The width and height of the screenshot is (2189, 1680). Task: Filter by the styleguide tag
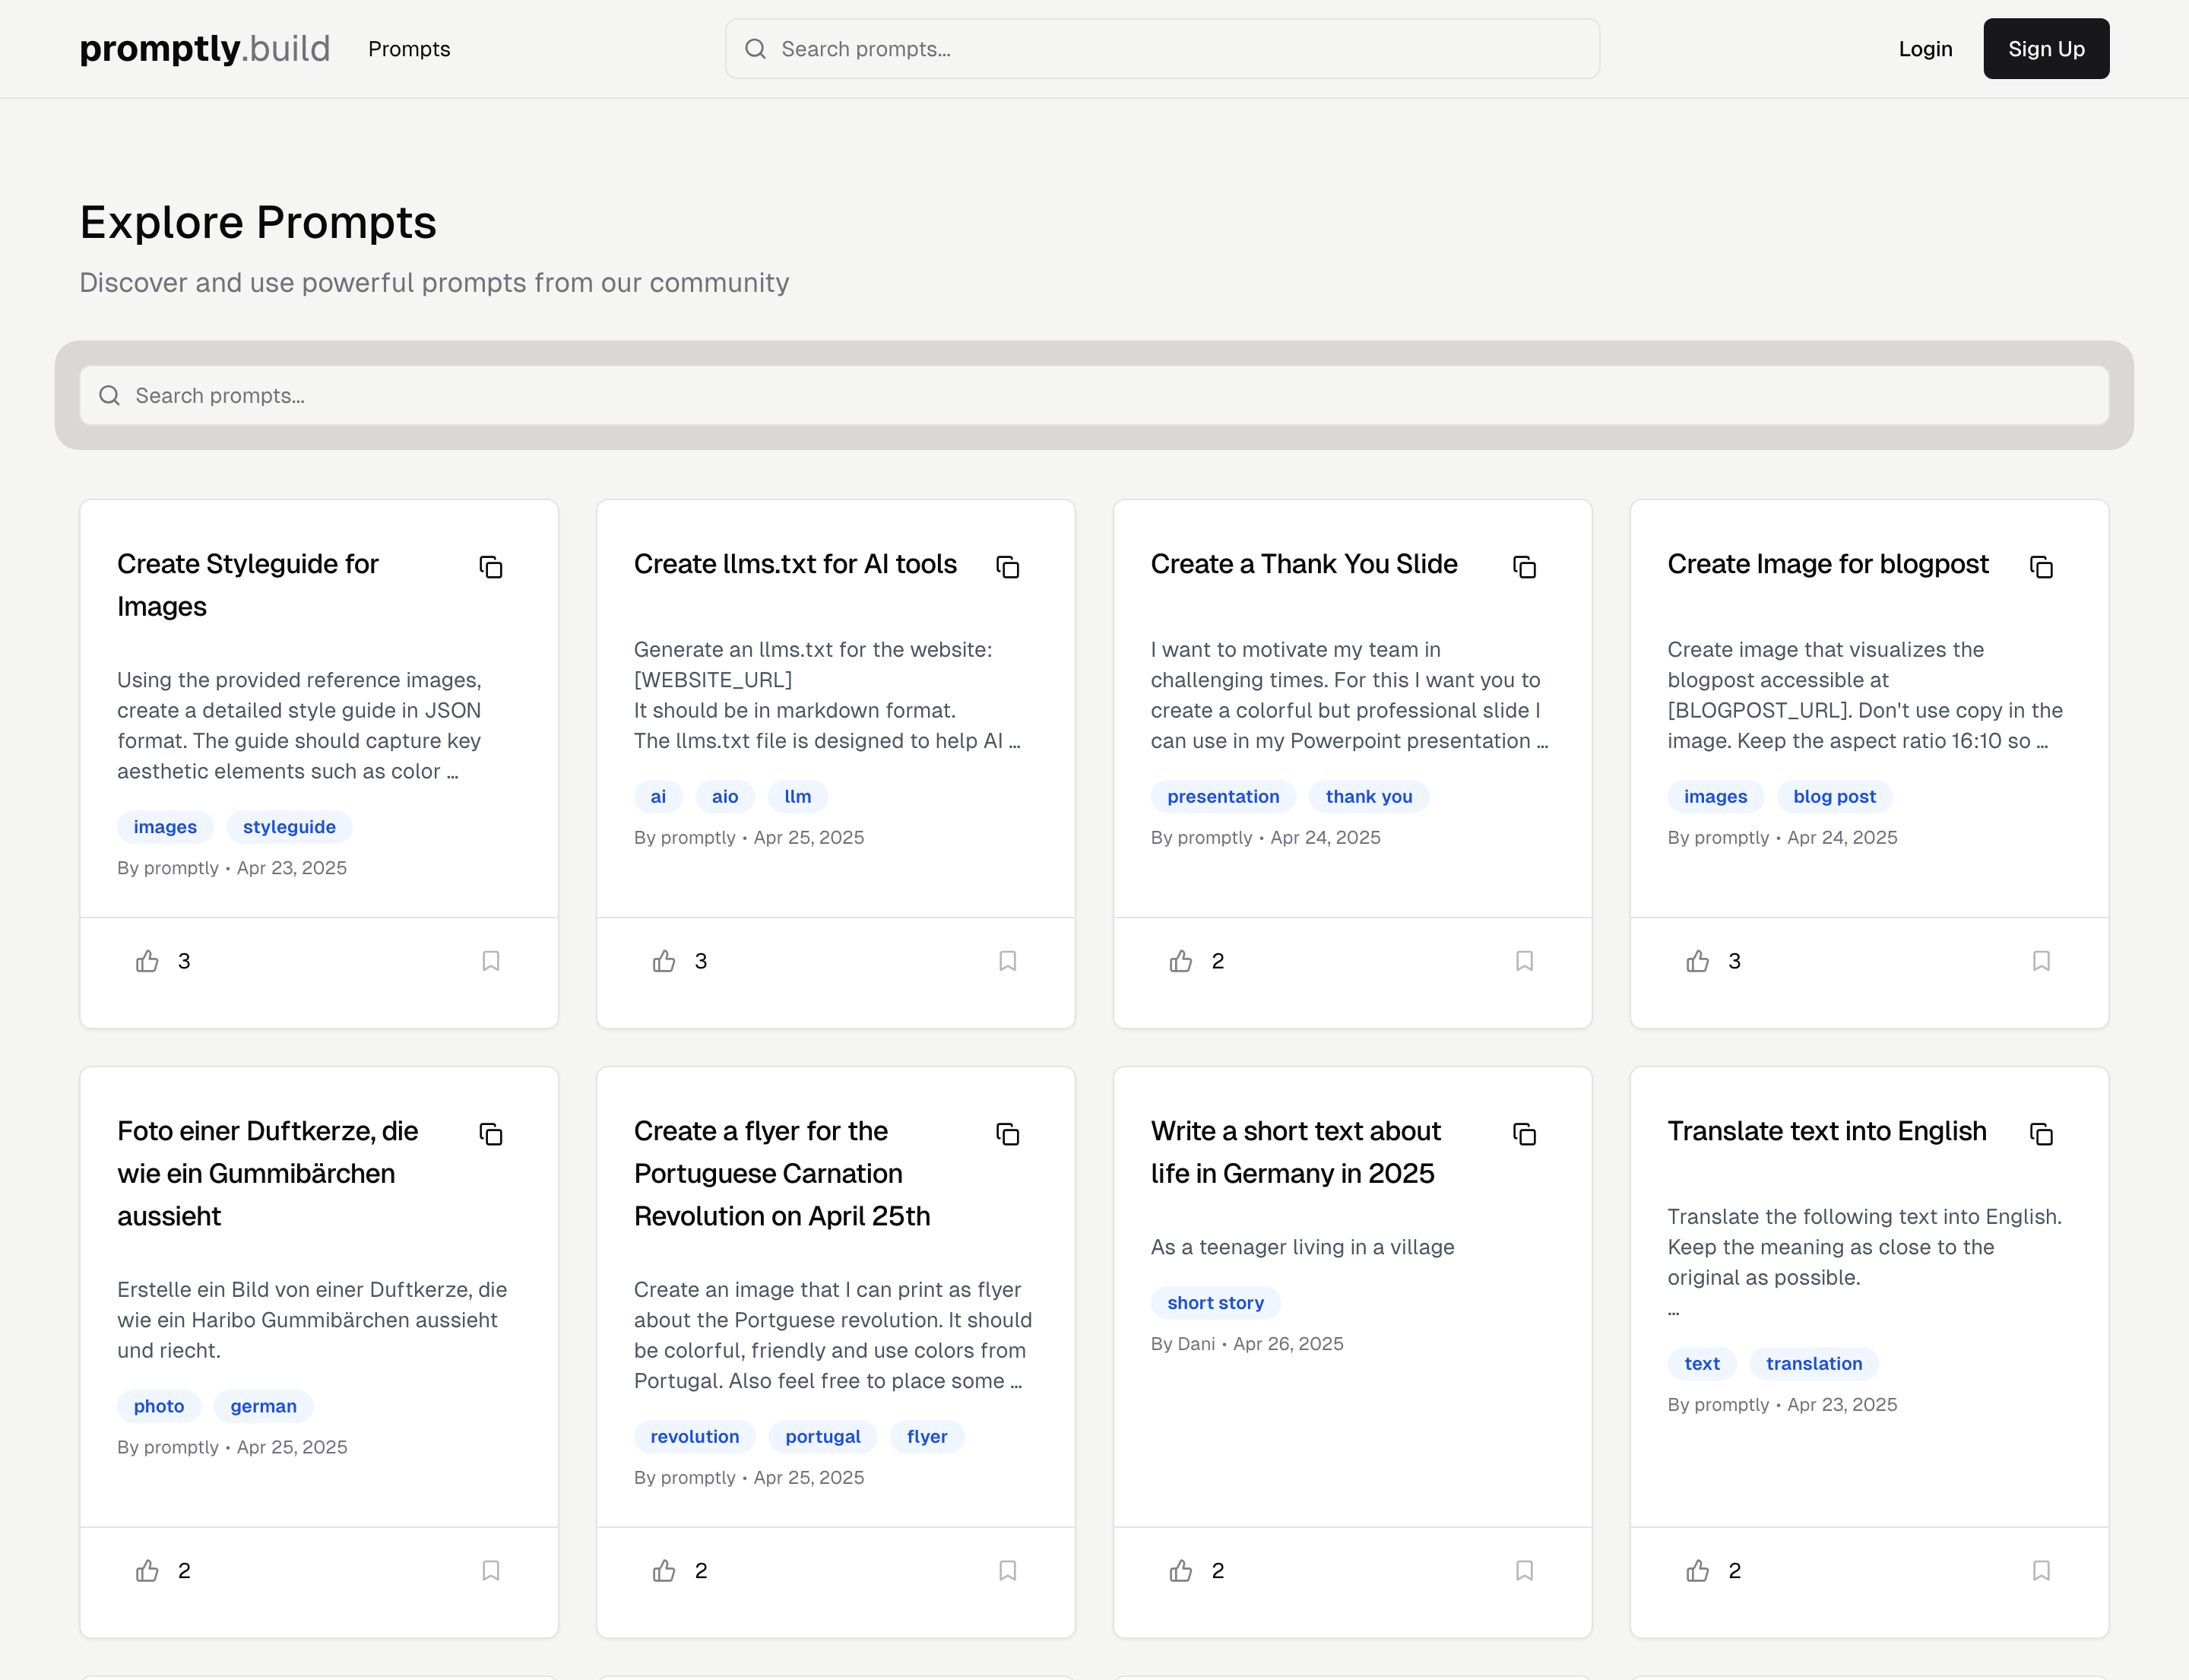[x=289, y=827]
